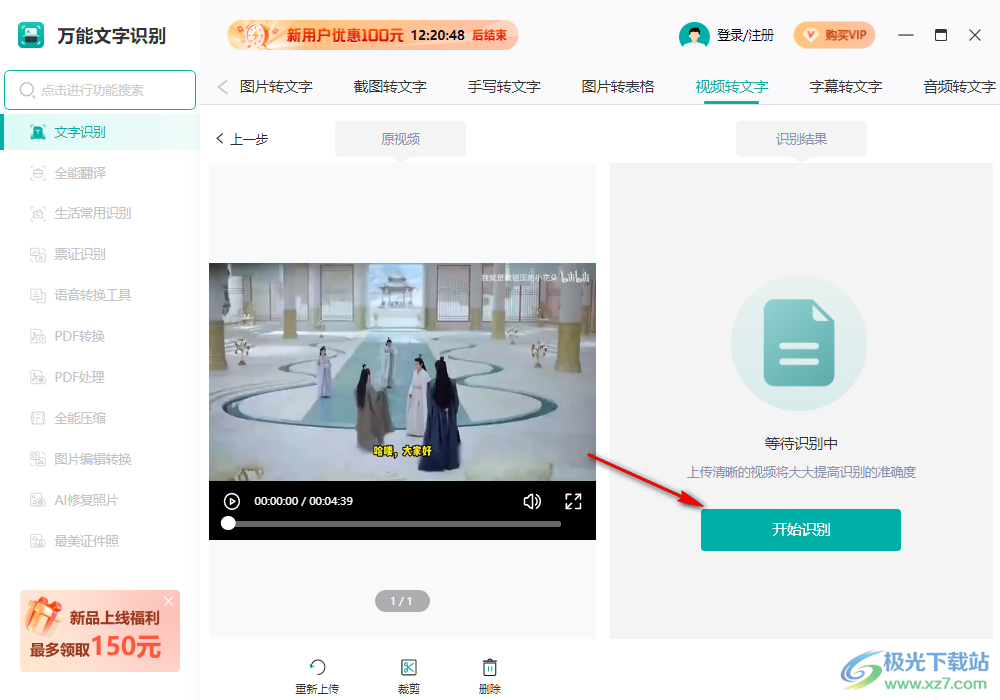Minimize the application window
1000x700 pixels.
tap(906, 35)
